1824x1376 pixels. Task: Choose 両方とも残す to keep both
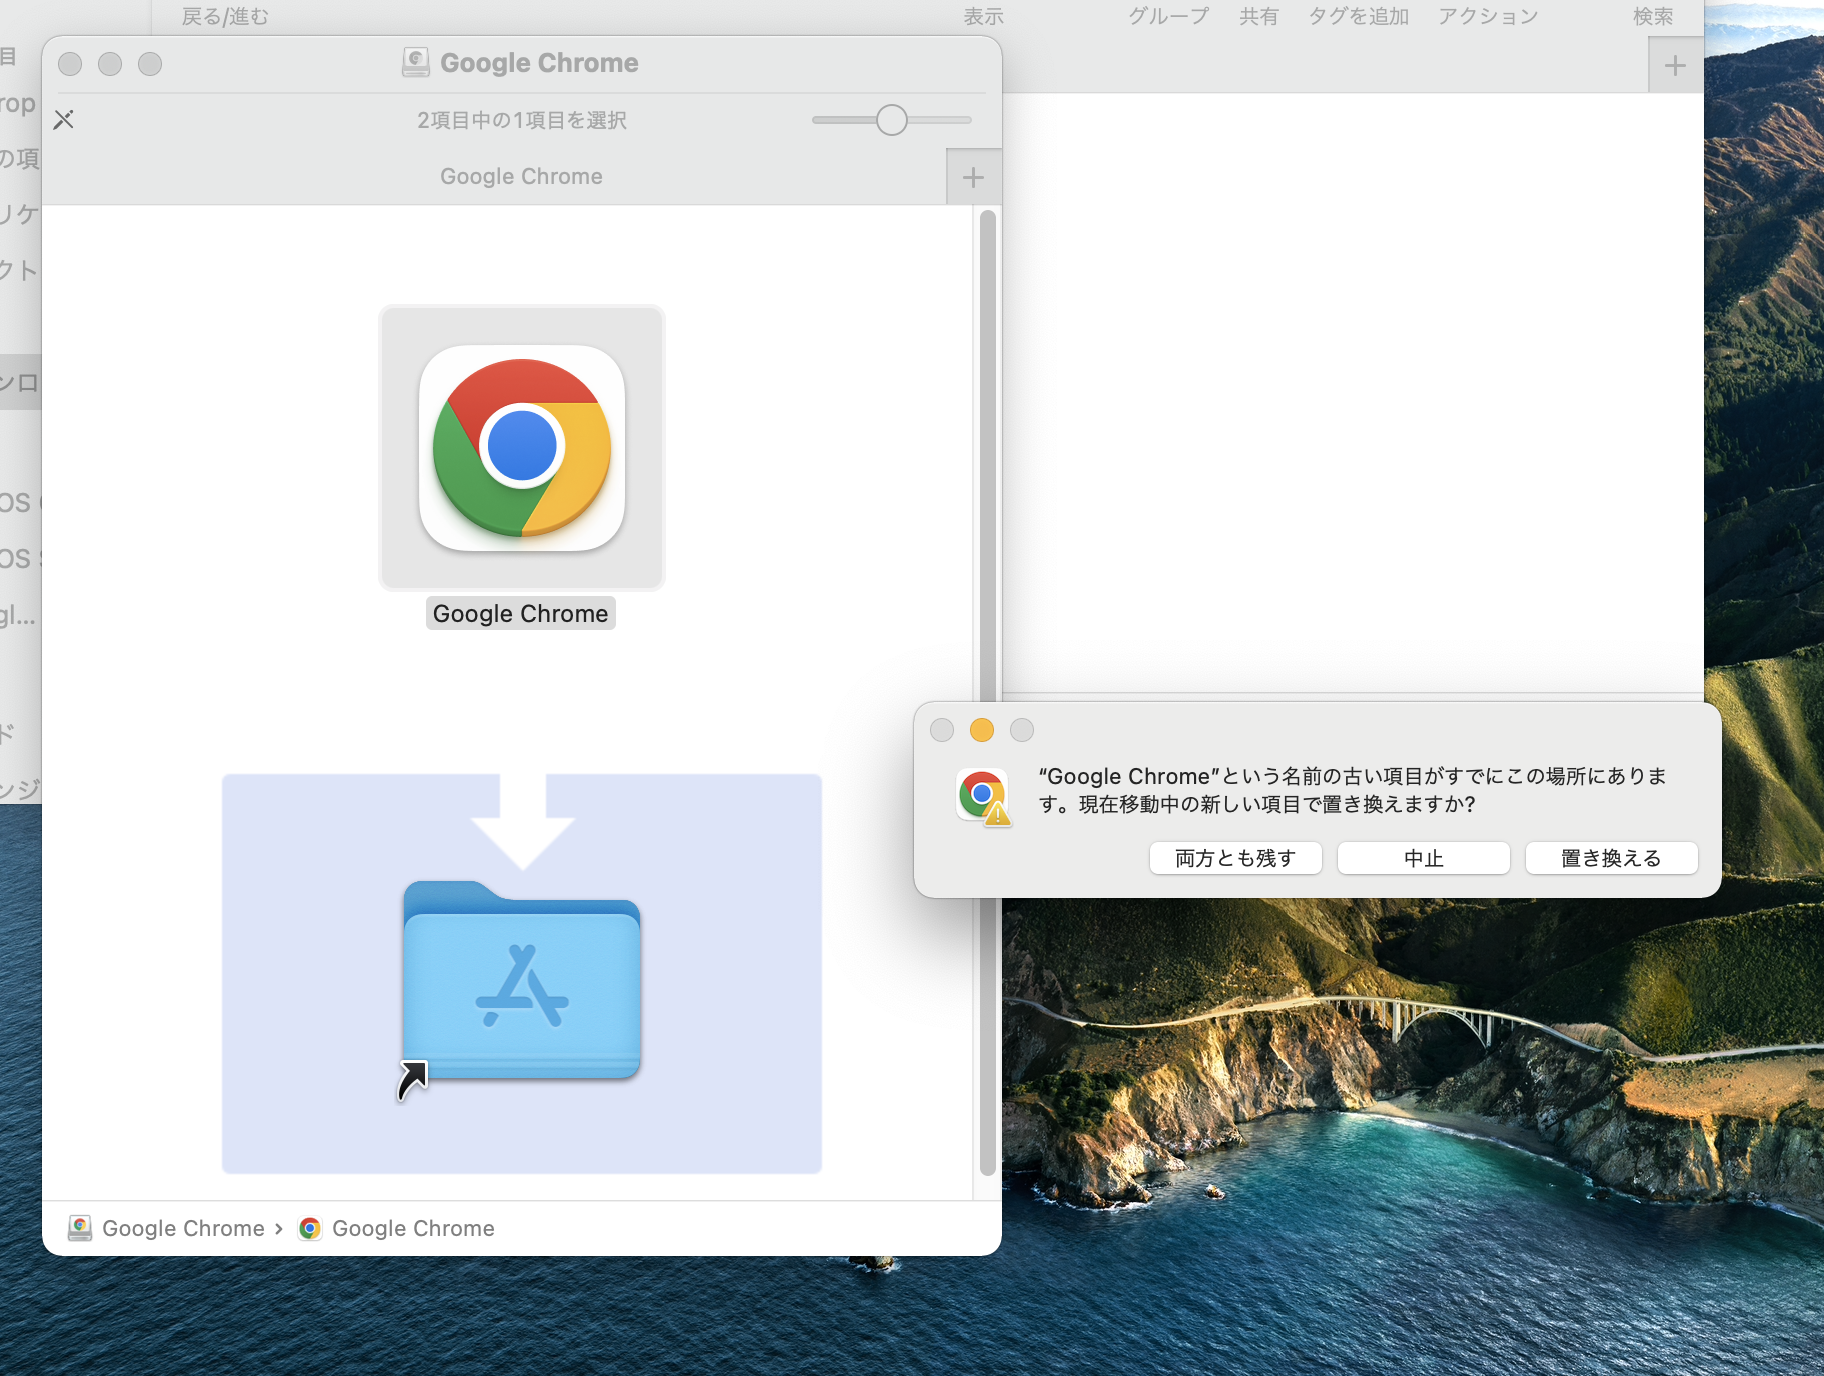tap(1235, 858)
